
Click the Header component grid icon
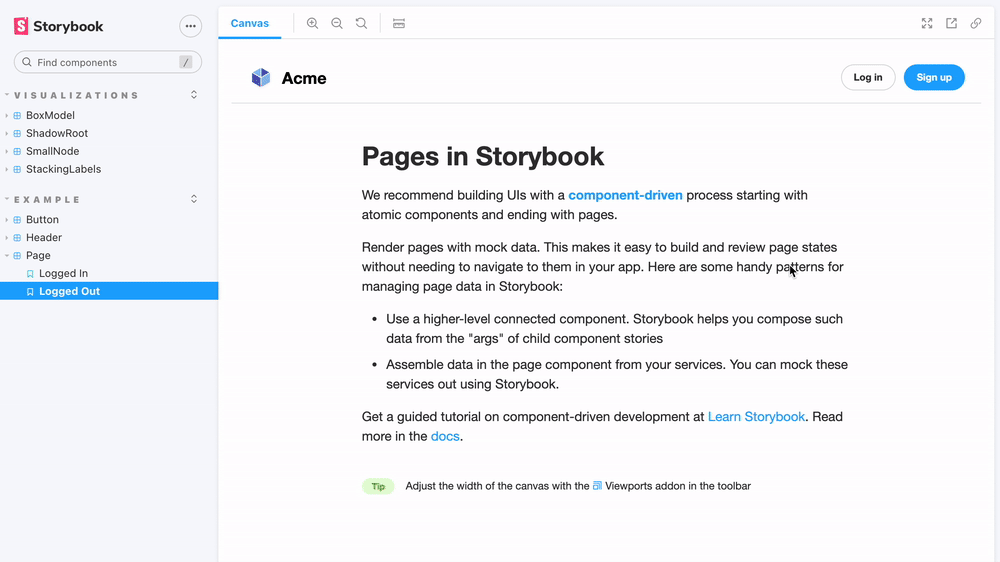point(17,237)
